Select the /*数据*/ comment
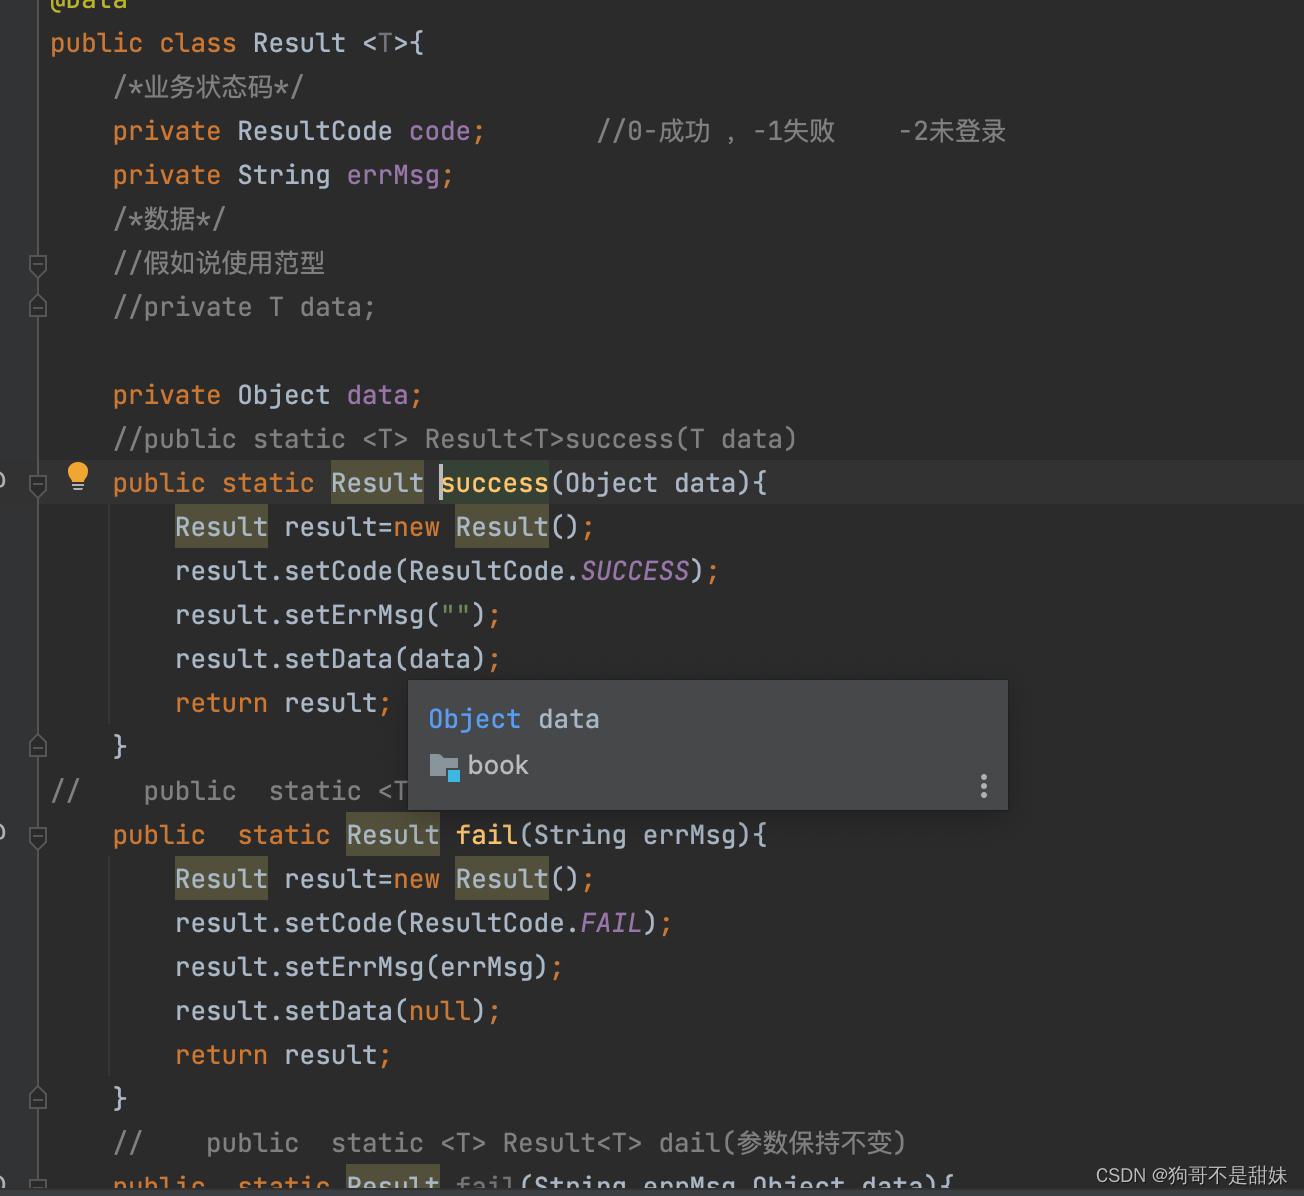Screen dimensions: 1304x1196 (x=169, y=219)
